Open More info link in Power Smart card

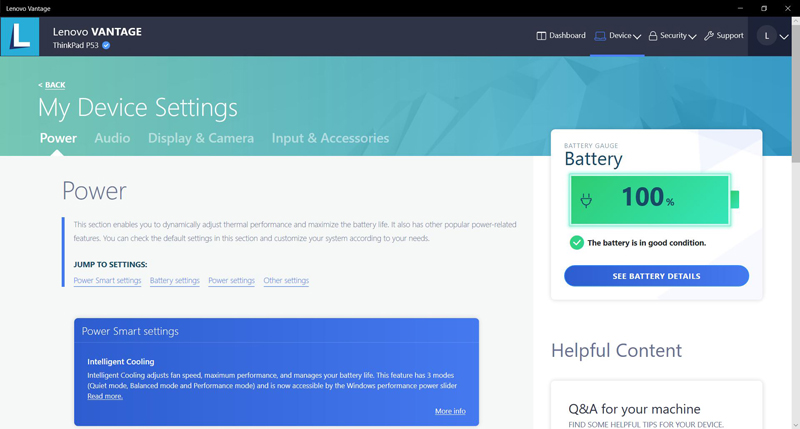tap(450, 411)
